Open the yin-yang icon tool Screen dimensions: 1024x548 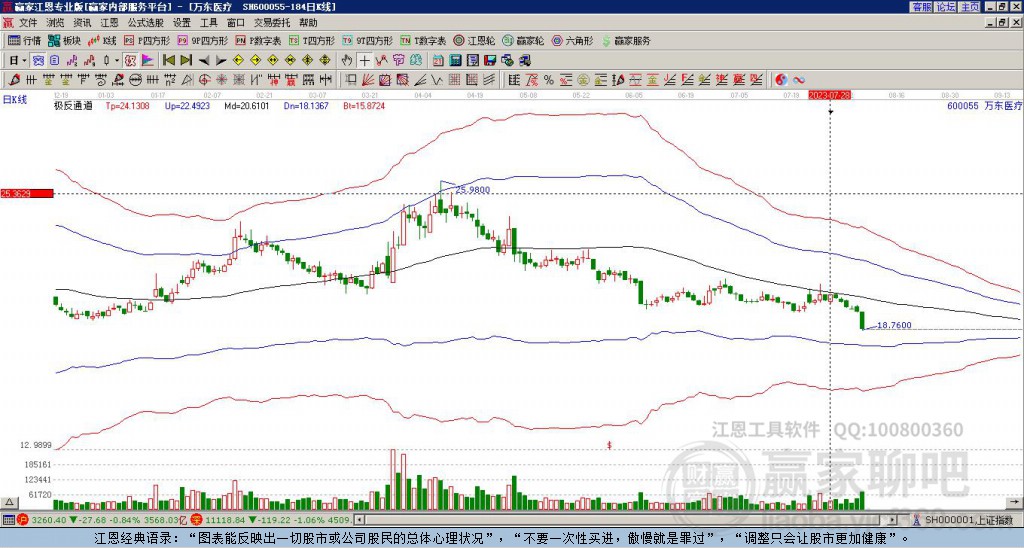click(781, 80)
